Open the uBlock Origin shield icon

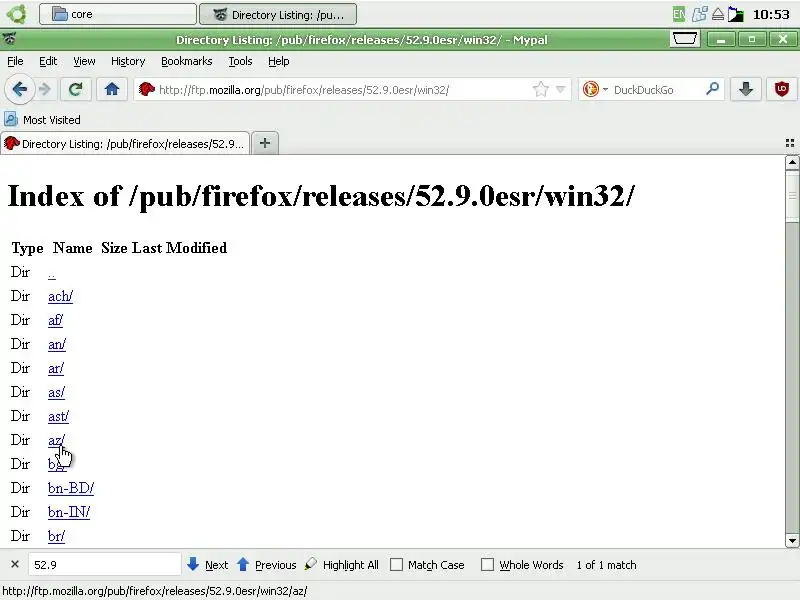click(782, 90)
